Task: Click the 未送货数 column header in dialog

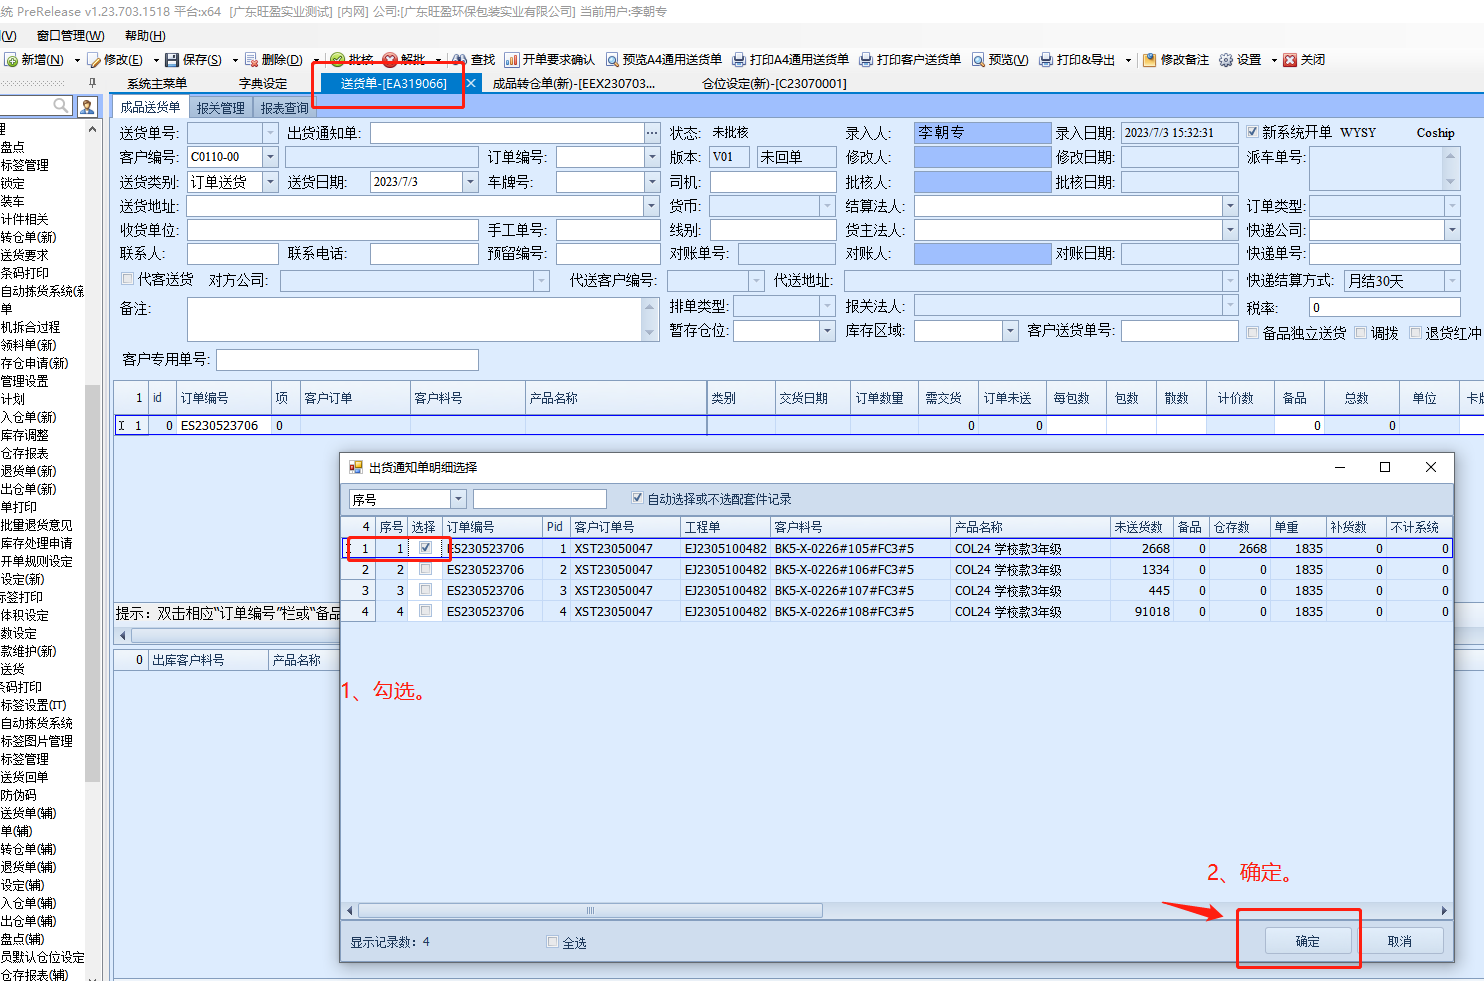Action: (1141, 527)
